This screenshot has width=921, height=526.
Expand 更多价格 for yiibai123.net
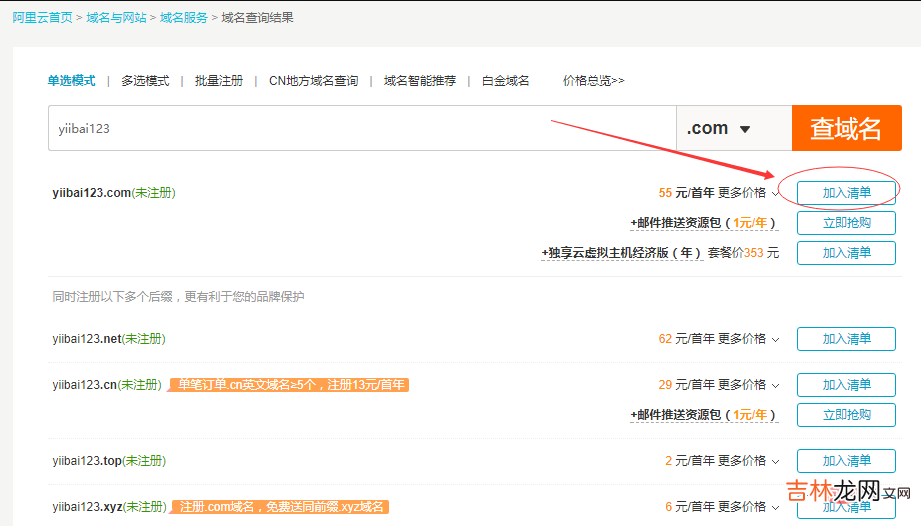coord(748,339)
